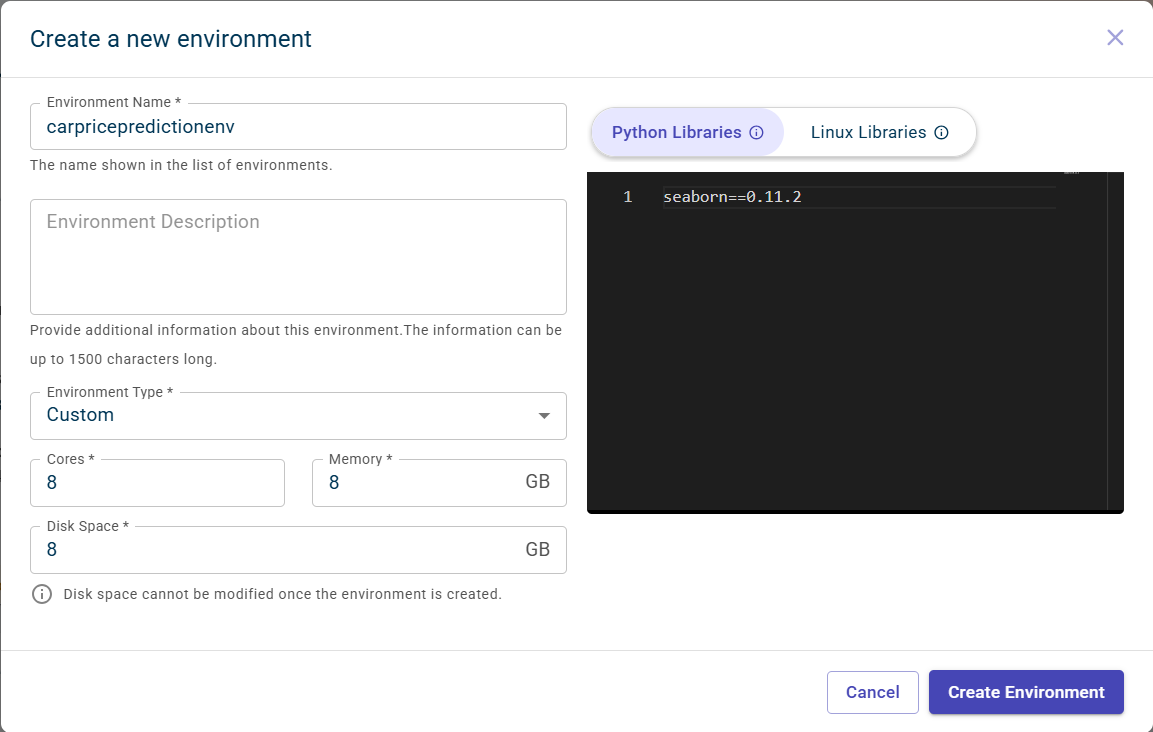Click the seaborn==0.11.2 line in the editor
The width and height of the screenshot is (1153, 732).
732,197
